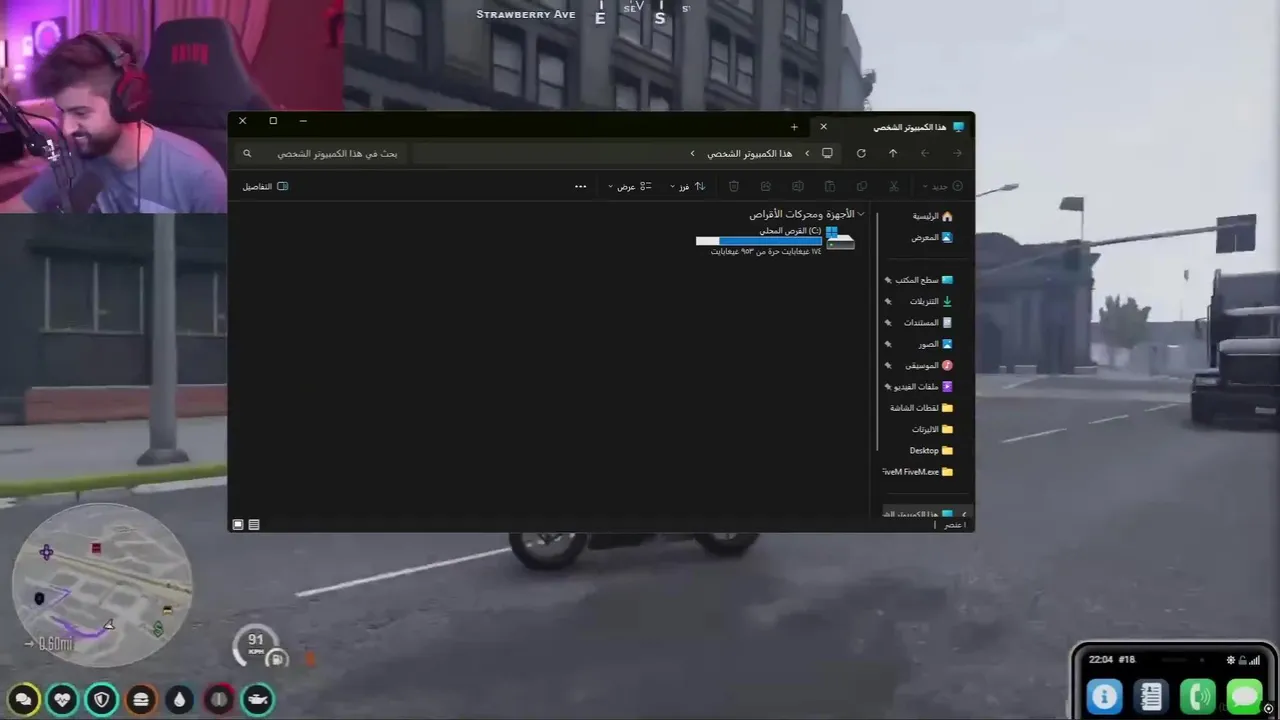Open the جديد (New) dropdown
The width and height of the screenshot is (1280, 720).
[x=943, y=186]
